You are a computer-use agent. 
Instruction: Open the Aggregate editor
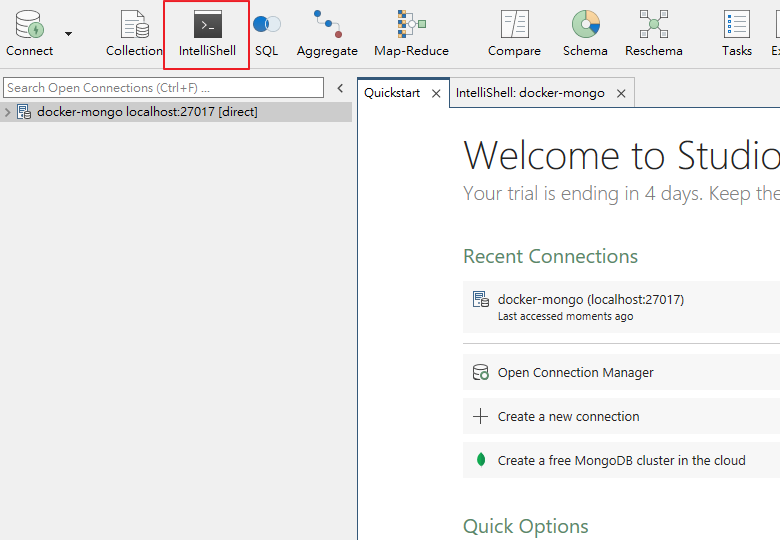tap(327, 34)
